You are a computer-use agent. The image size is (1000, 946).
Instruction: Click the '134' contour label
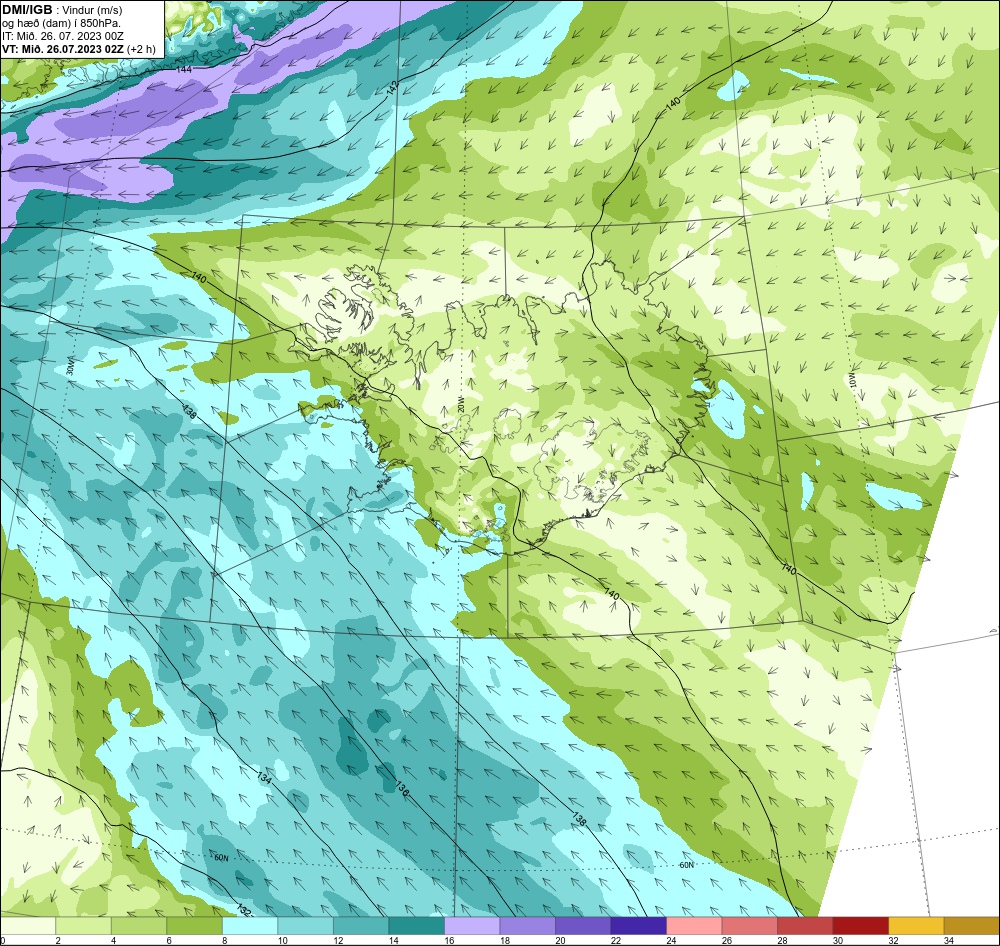(265, 778)
